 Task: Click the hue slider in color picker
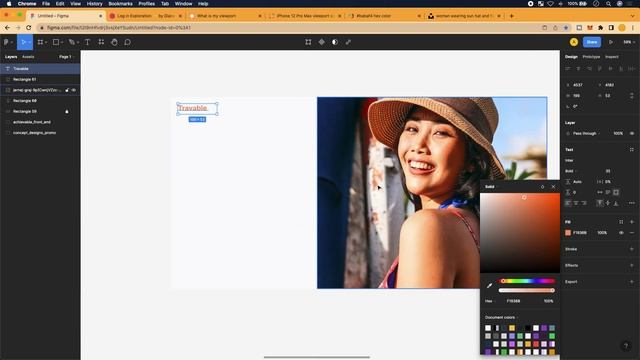[527, 281]
